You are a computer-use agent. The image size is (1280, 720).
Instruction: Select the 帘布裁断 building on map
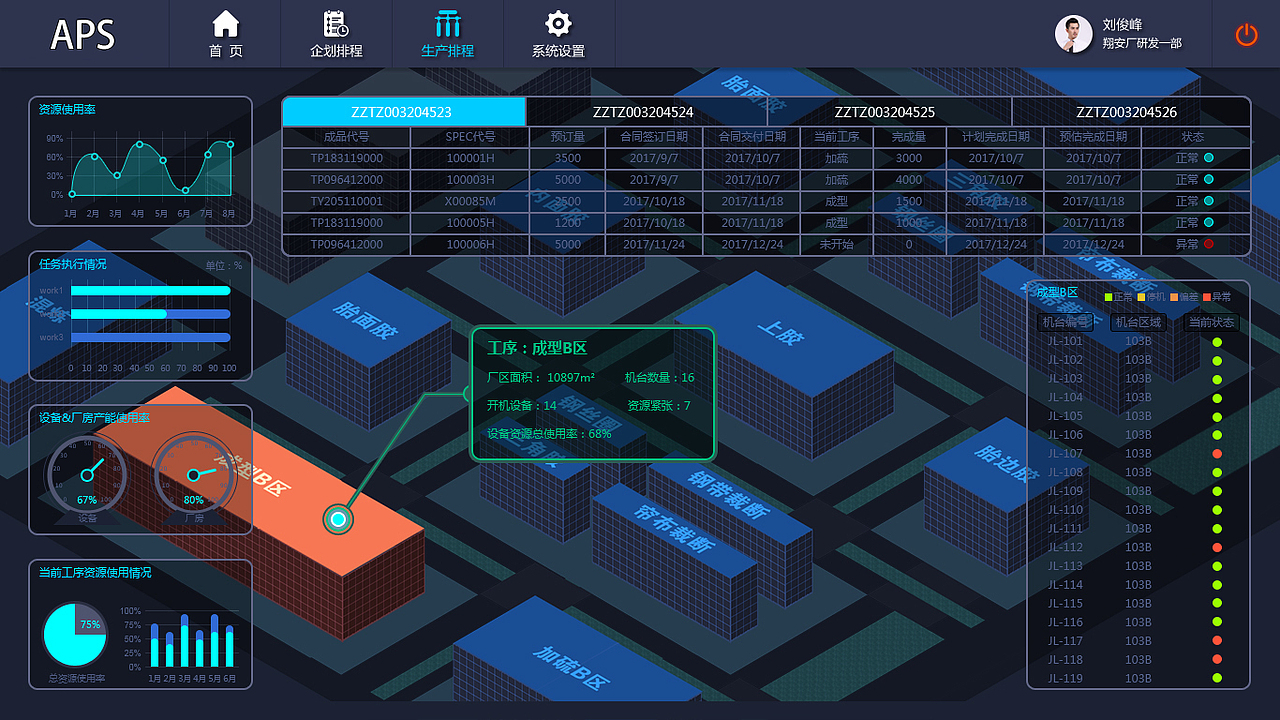click(673, 560)
